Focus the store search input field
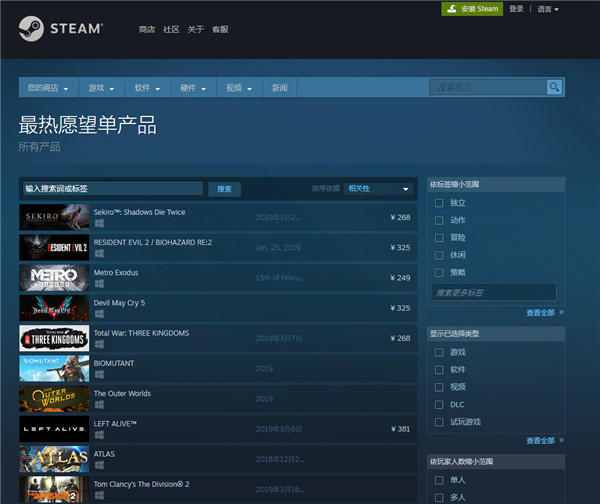 pyautogui.click(x=488, y=88)
